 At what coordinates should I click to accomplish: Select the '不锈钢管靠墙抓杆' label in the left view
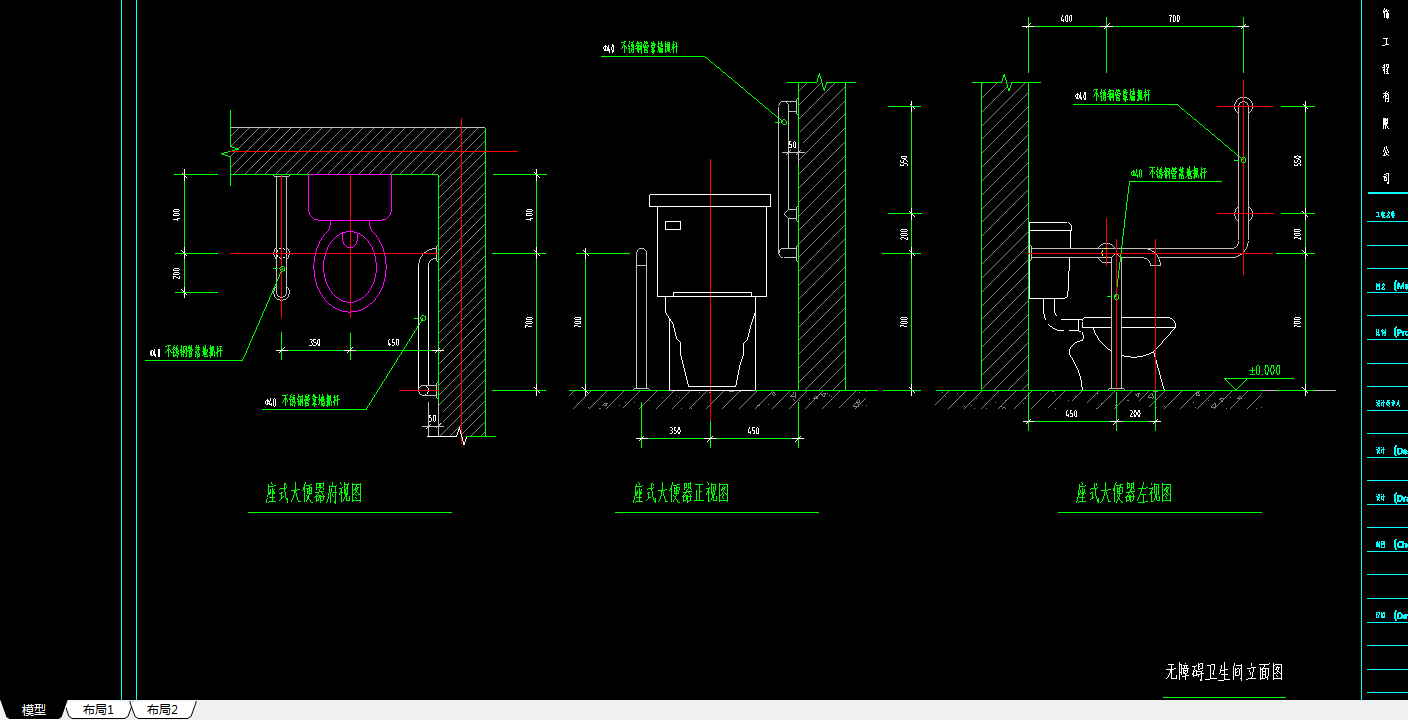click(1121, 96)
